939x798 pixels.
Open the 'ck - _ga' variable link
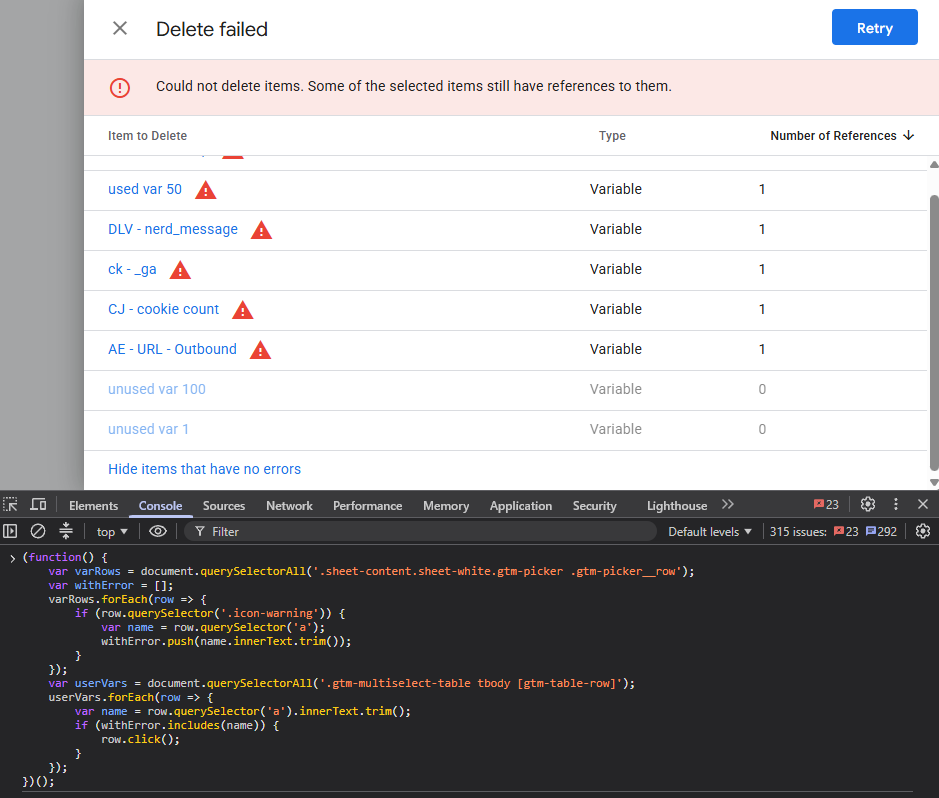click(x=132, y=269)
